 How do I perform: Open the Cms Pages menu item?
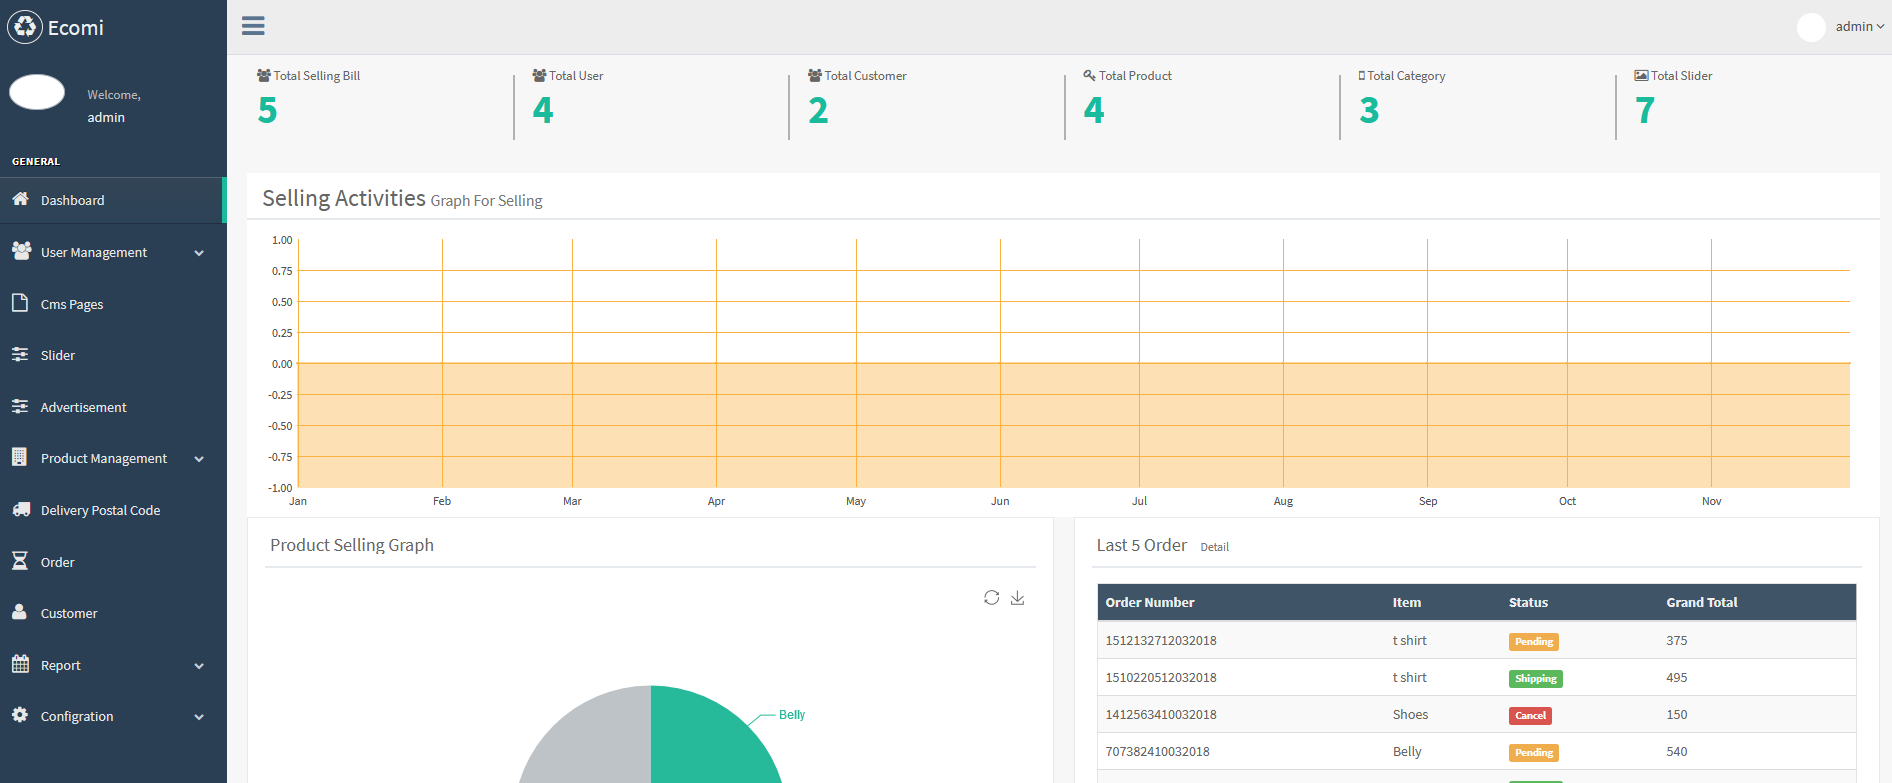coord(113,304)
